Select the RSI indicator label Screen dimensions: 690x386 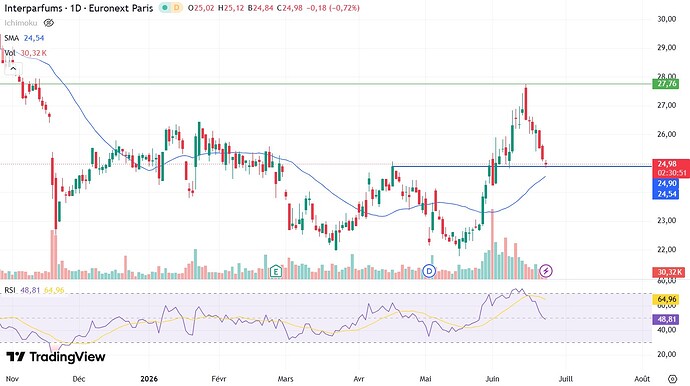(10, 290)
